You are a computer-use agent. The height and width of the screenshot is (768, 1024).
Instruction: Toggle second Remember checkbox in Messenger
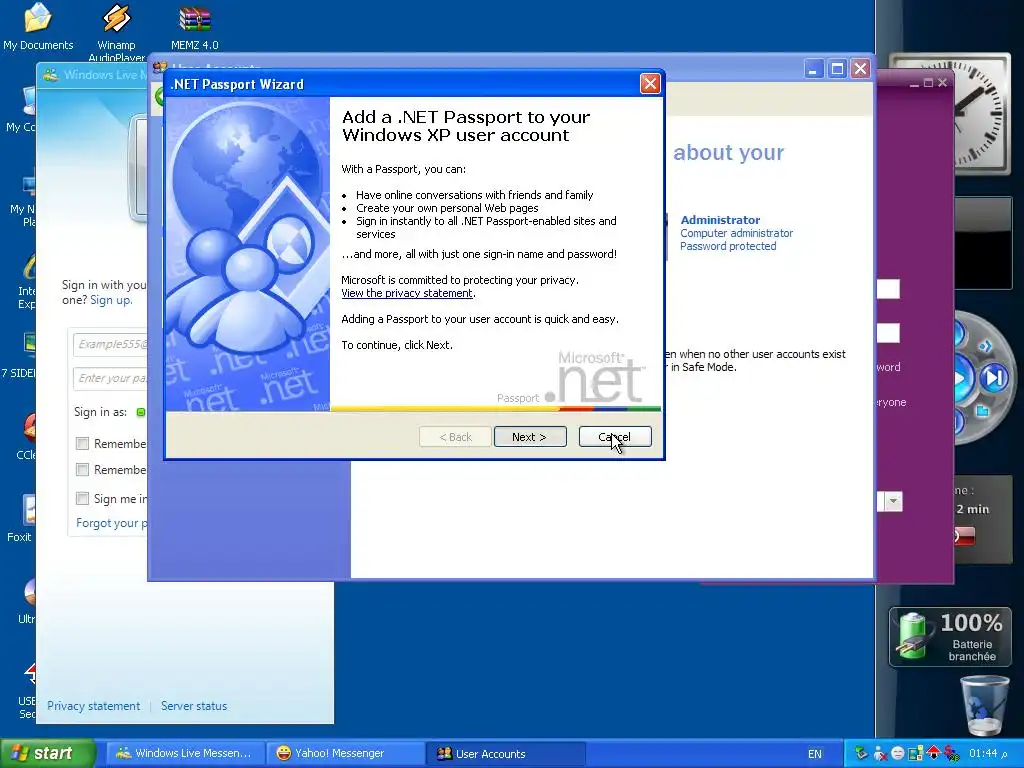(82, 470)
